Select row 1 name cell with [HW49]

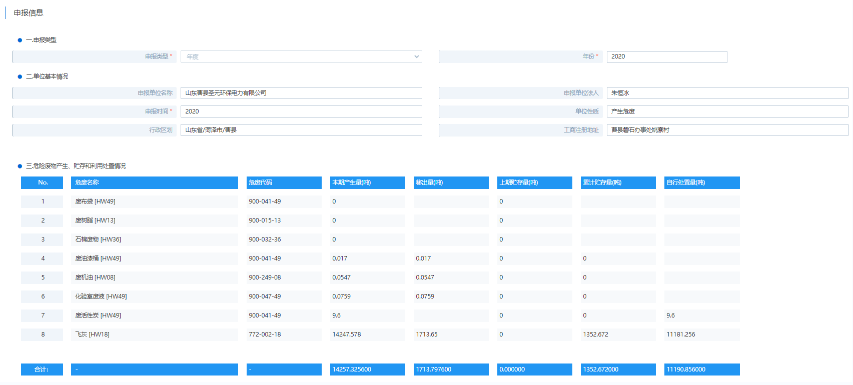[x=154, y=202]
